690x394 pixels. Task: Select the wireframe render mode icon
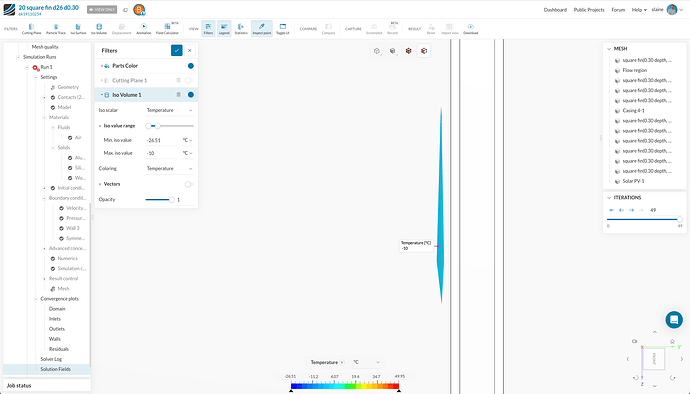377,51
